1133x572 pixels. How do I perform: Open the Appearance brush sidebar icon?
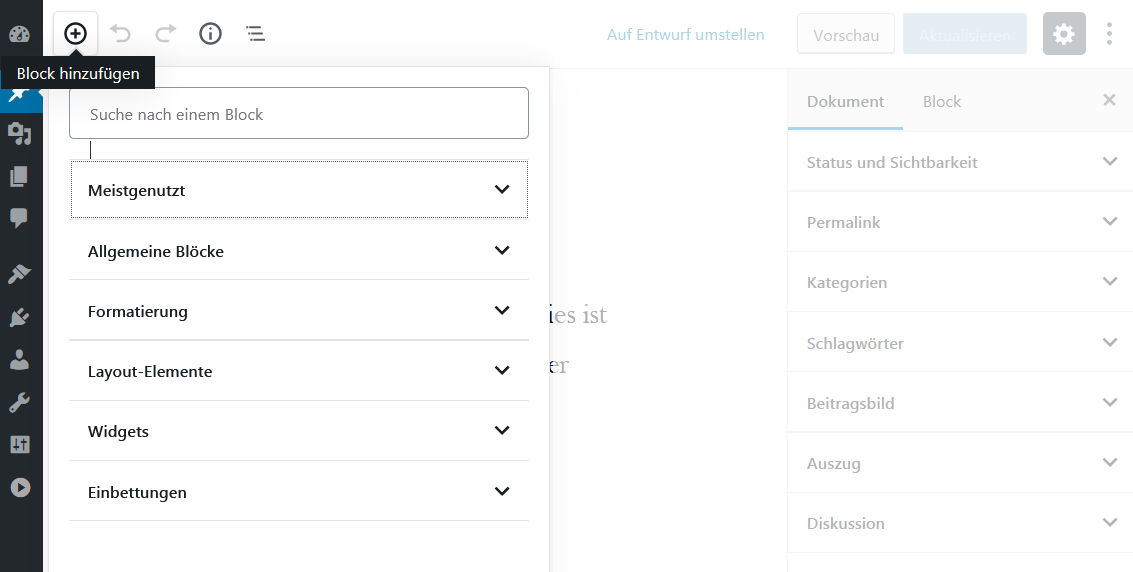point(20,274)
